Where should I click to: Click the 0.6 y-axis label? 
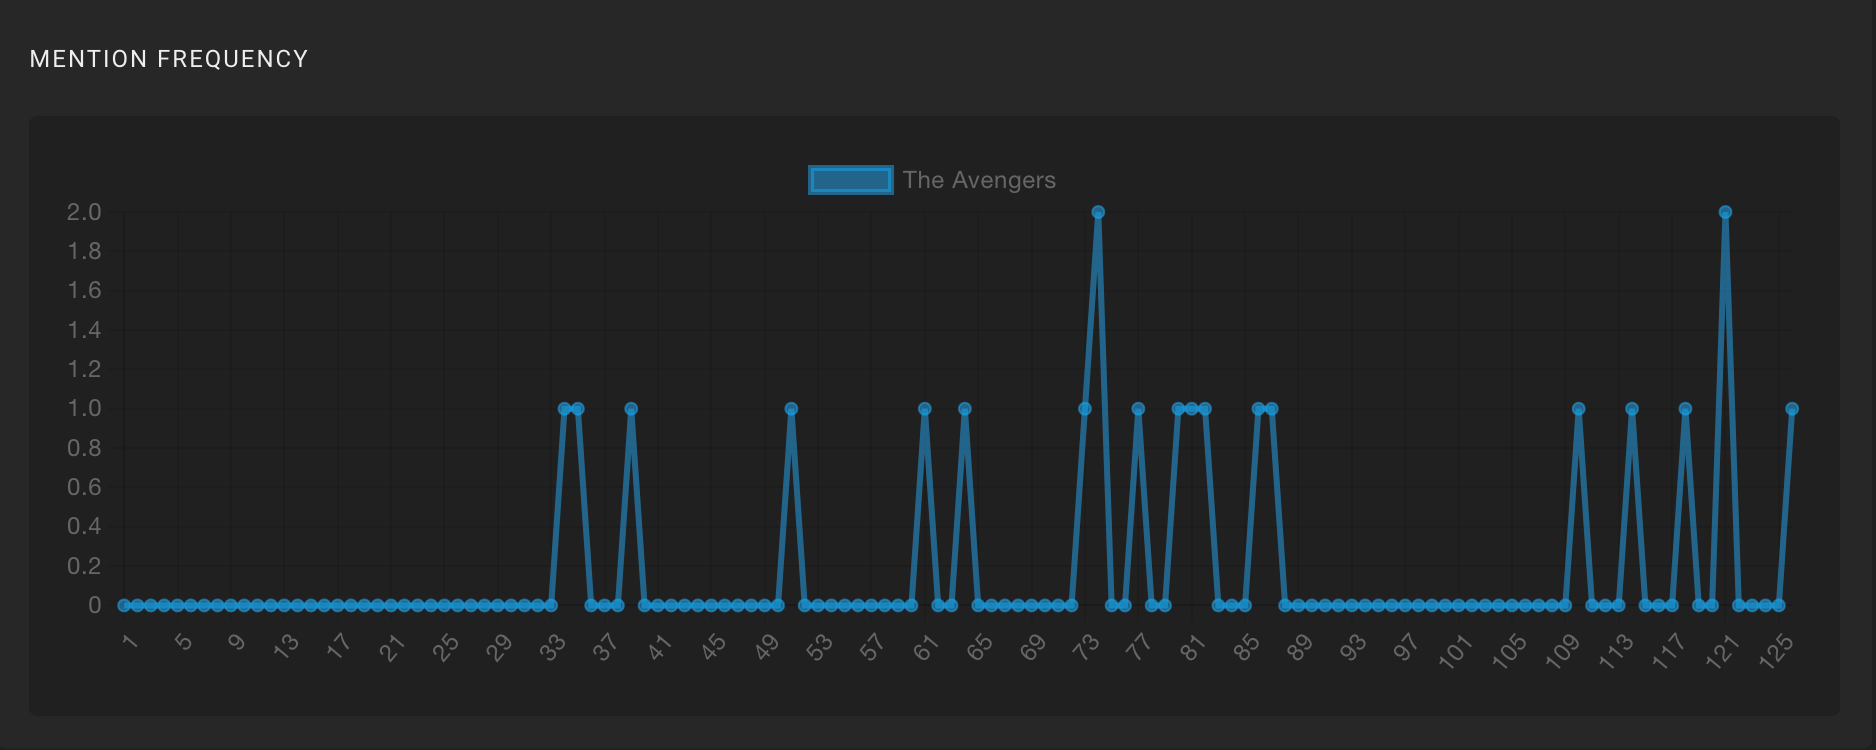[x=84, y=487]
